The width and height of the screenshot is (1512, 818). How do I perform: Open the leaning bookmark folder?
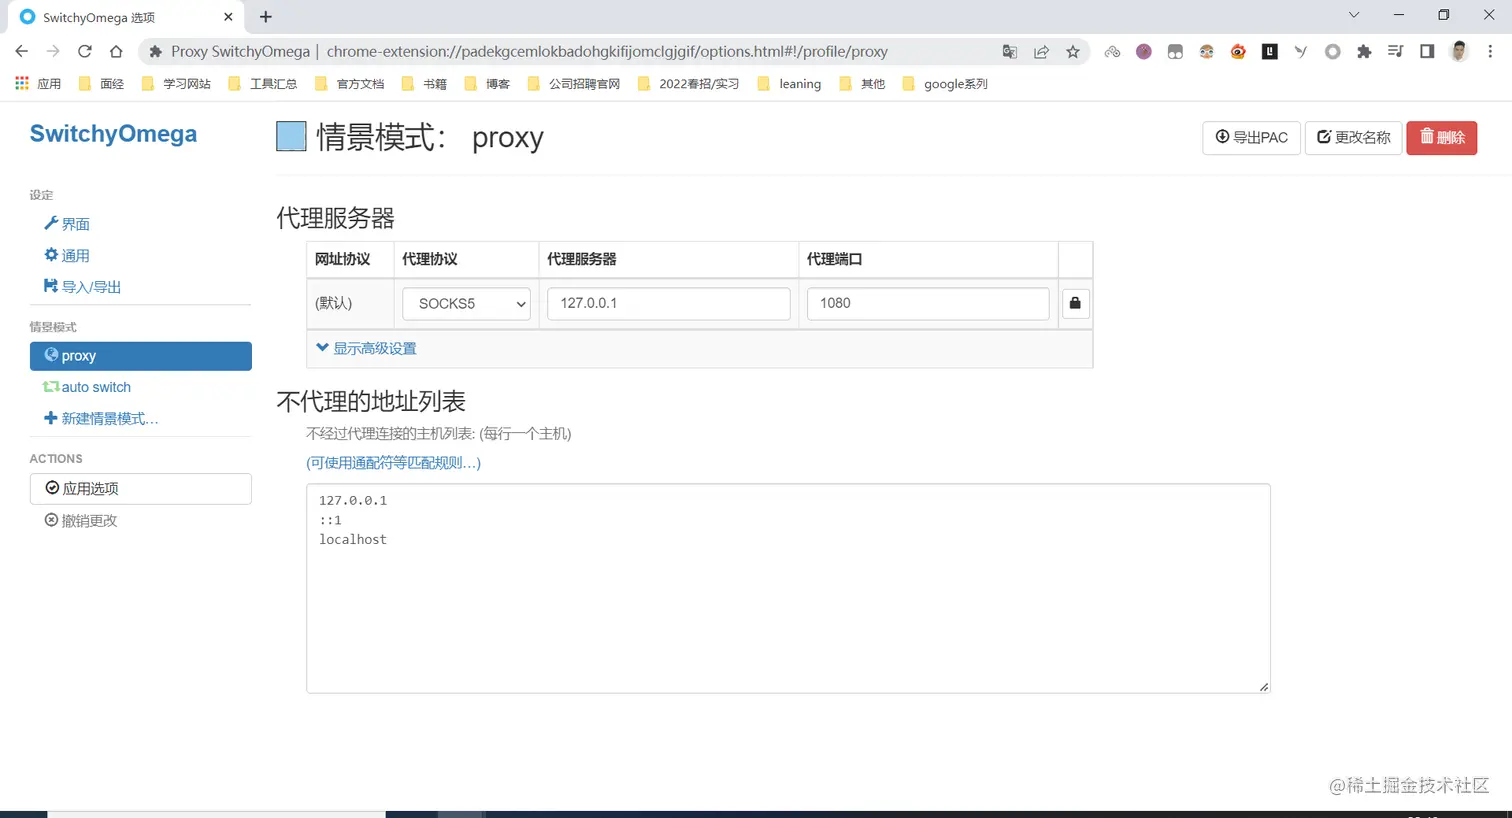[789, 84]
